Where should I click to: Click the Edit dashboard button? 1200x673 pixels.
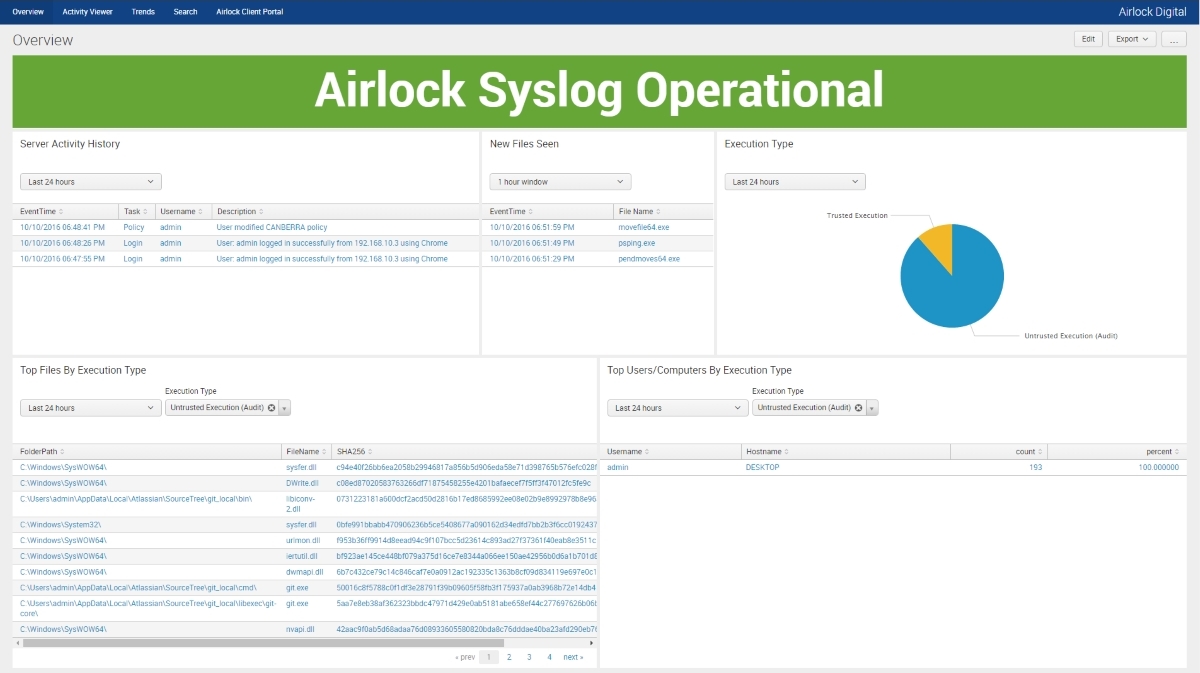[1088, 39]
